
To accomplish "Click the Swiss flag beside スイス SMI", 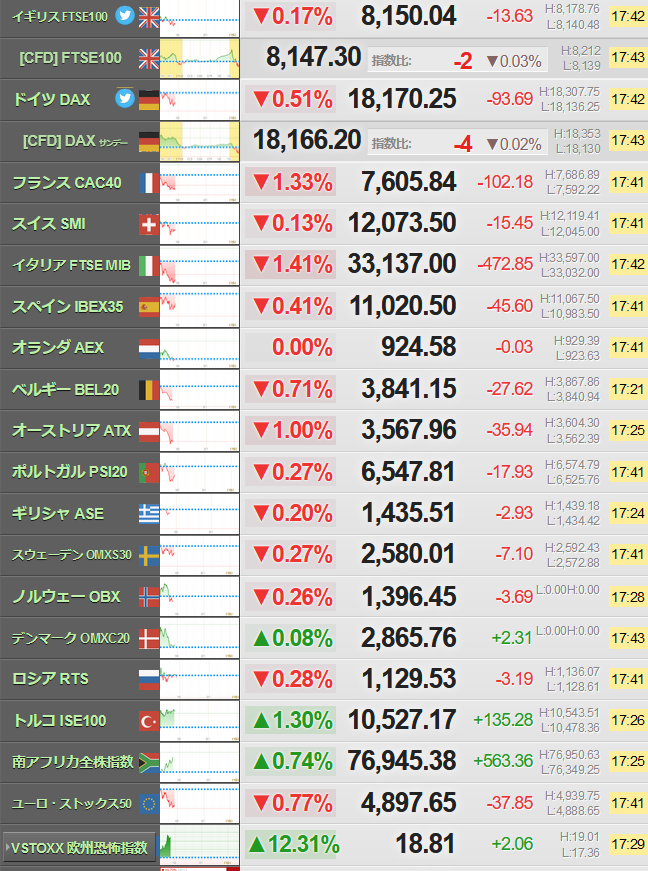I will (x=149, y=224).
